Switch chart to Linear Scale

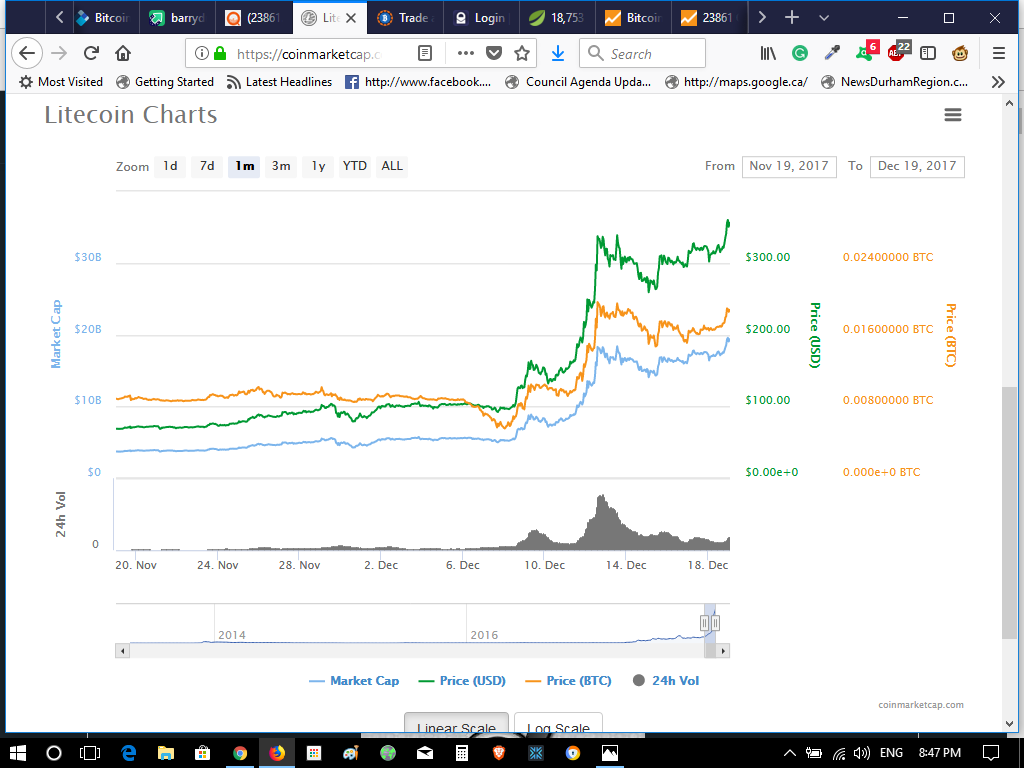click(x=456, y=723)
